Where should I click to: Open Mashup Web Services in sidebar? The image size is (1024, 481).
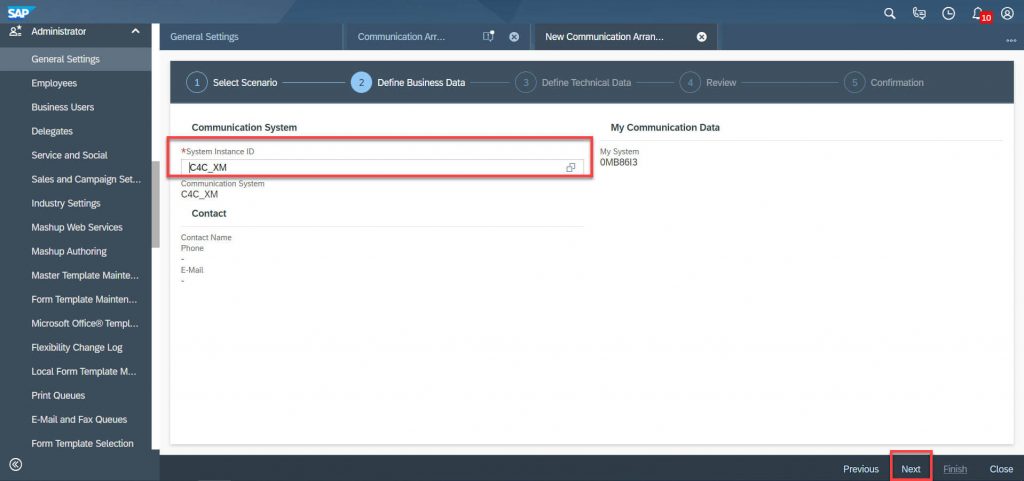tap(76, 227)
